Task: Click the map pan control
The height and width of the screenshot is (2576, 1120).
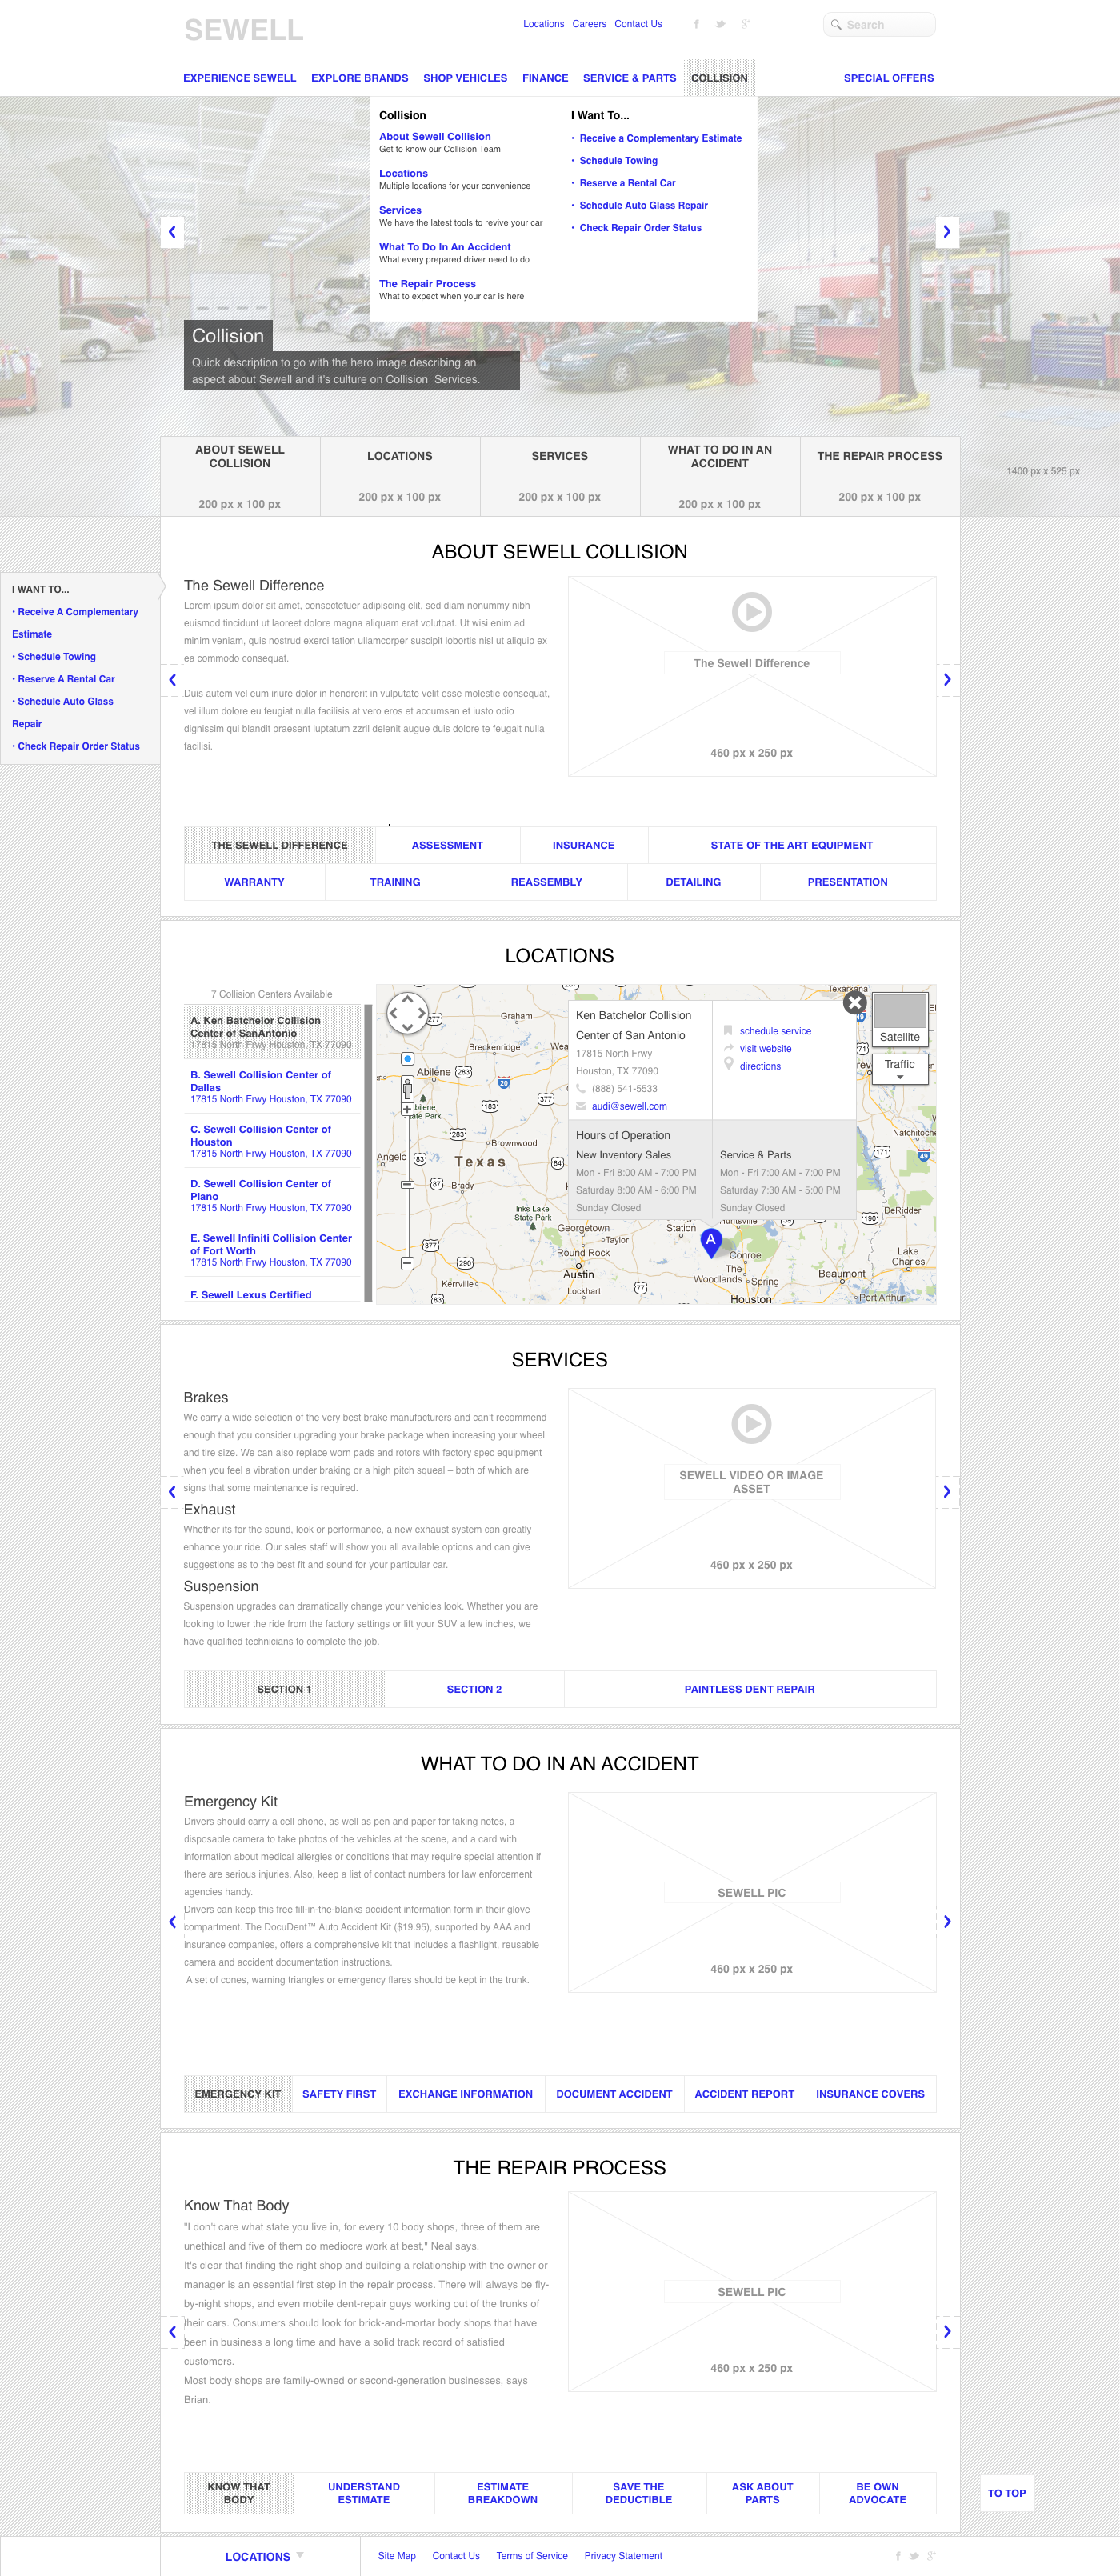Action: click(408, 1013)
